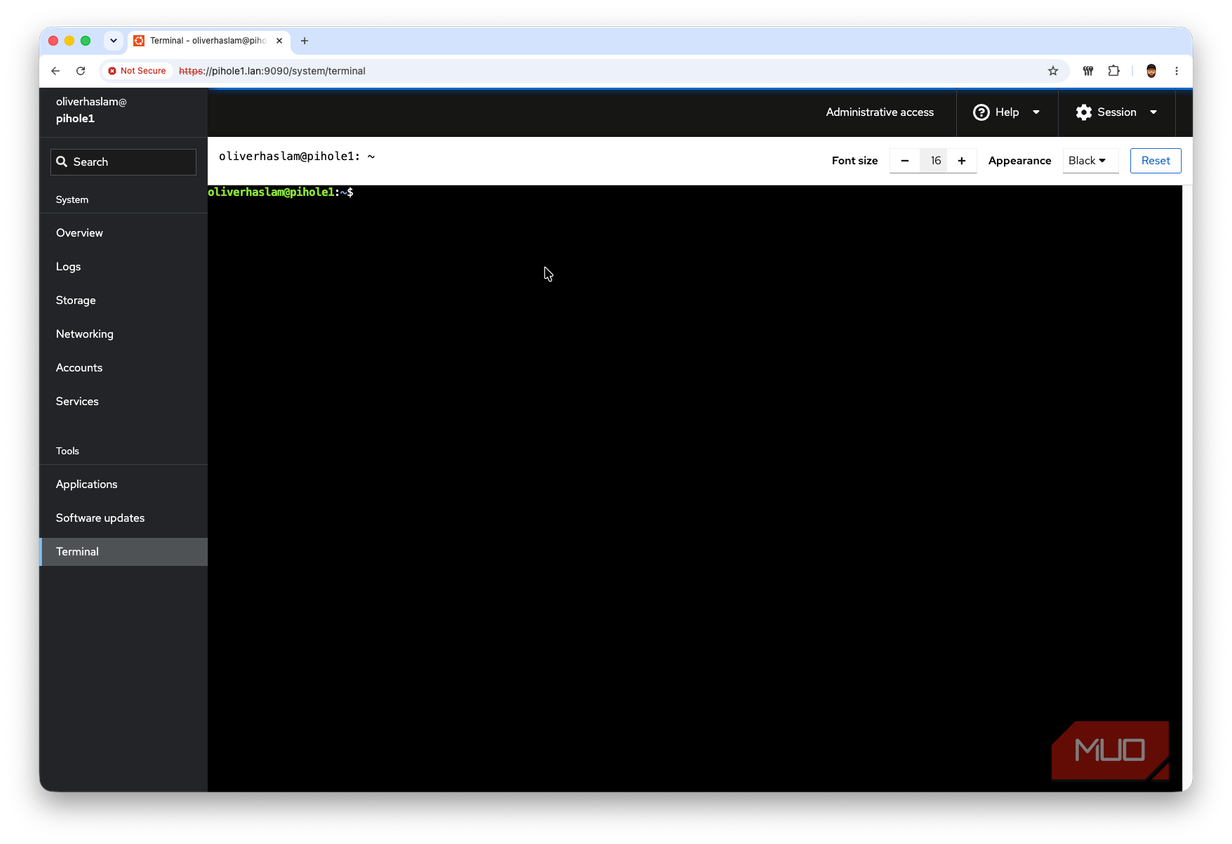Screen dimensions: 1232x844
Task: Decrease the font size with minus
Action: [x=905, y=161]
